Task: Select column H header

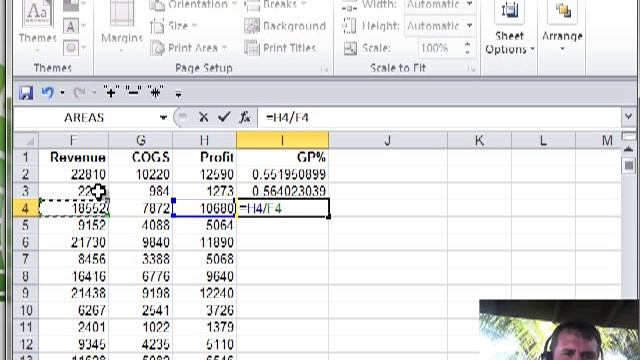Action: tap(204, 140)
